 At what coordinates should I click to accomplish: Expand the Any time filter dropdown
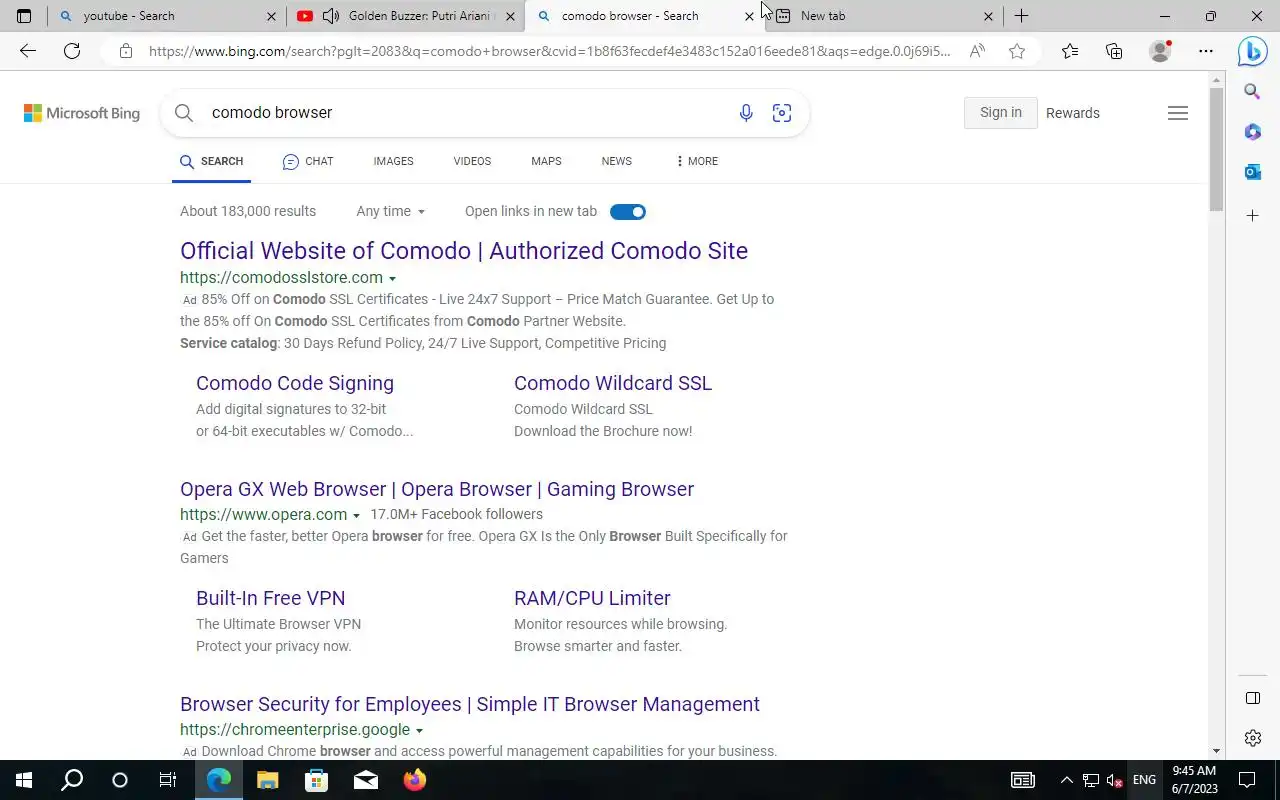pyautogui.click(x=391, y=211)
